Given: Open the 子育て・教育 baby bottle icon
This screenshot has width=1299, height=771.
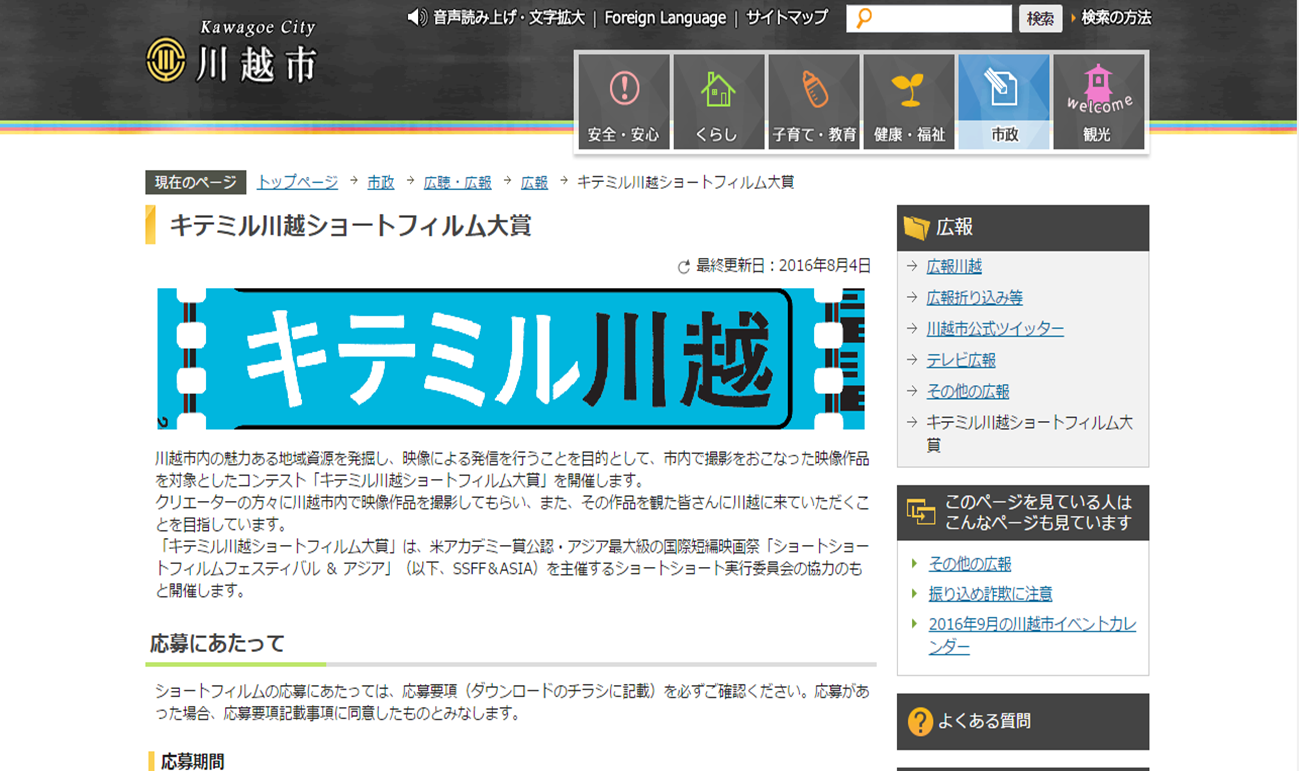Looking at the screenshot, I should pyautogui.click(x=814, y=90).
